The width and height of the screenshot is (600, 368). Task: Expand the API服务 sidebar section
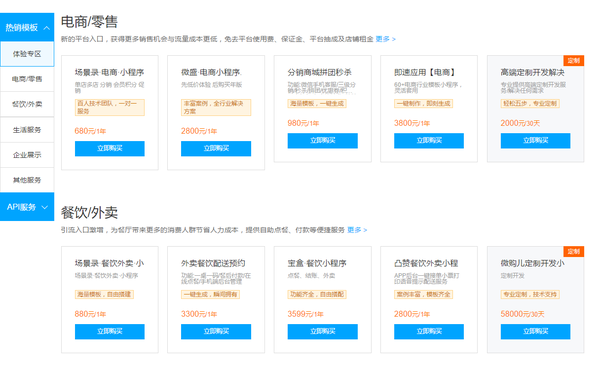27,207
